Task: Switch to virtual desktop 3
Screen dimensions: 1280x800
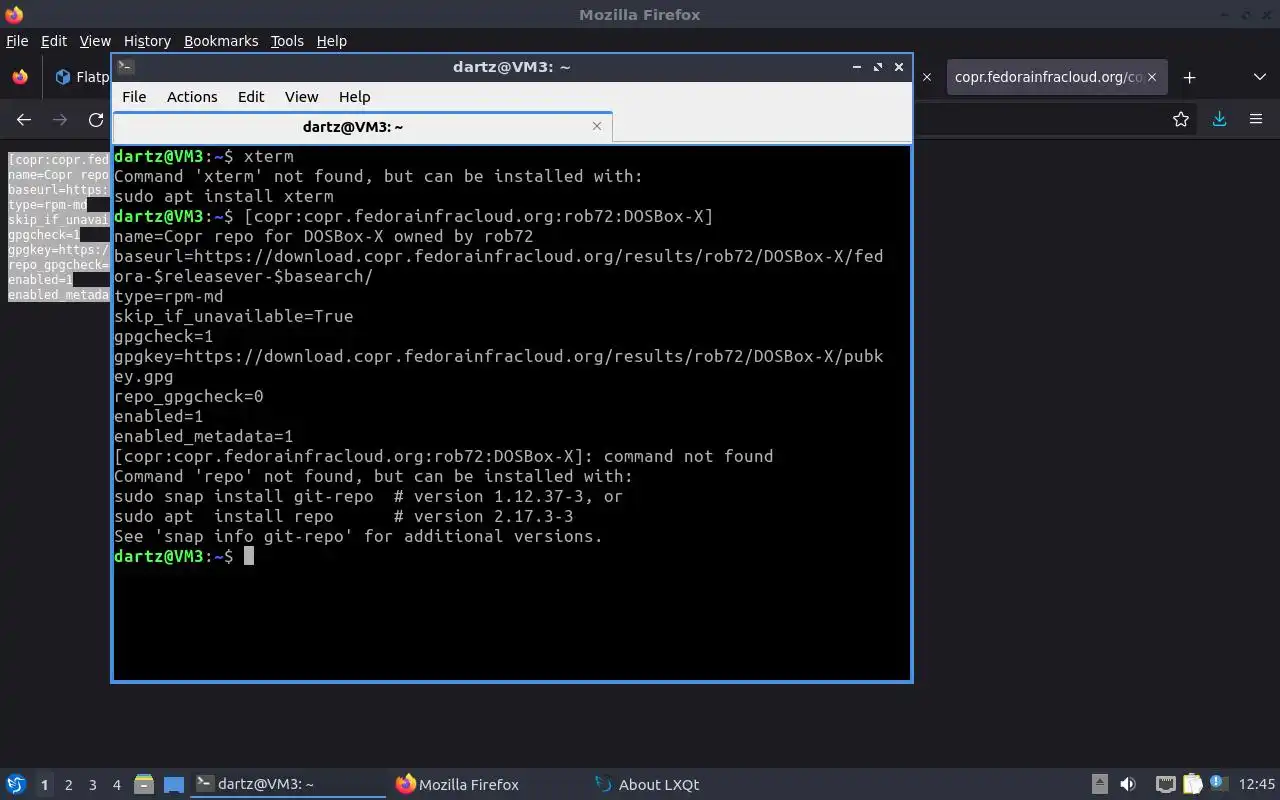Action: coord(92,785)
